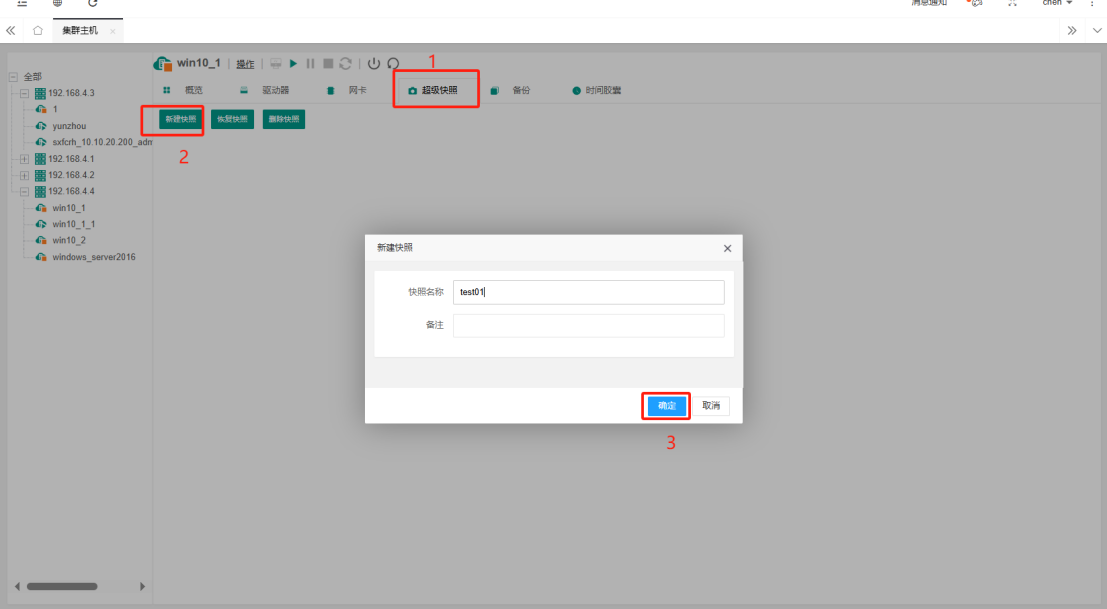Click the 快照名称 input field
This screenshot has width=1107, height=609.
click(588, 292)
